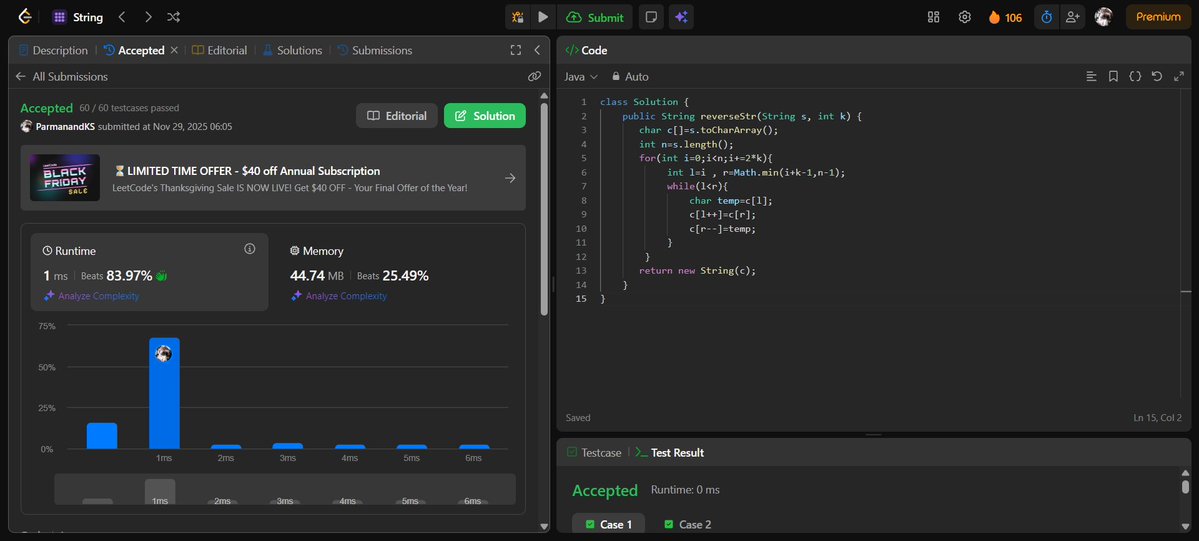This screenshot has width=1199, height=541.
Task: Select the Accepted tab
Action: click(x=134, y=50)
